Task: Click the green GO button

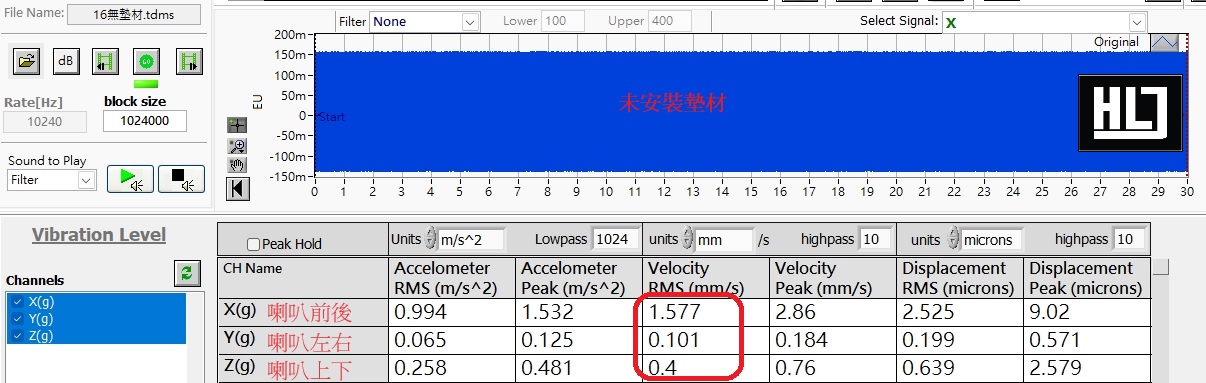Action: [146, 61]
